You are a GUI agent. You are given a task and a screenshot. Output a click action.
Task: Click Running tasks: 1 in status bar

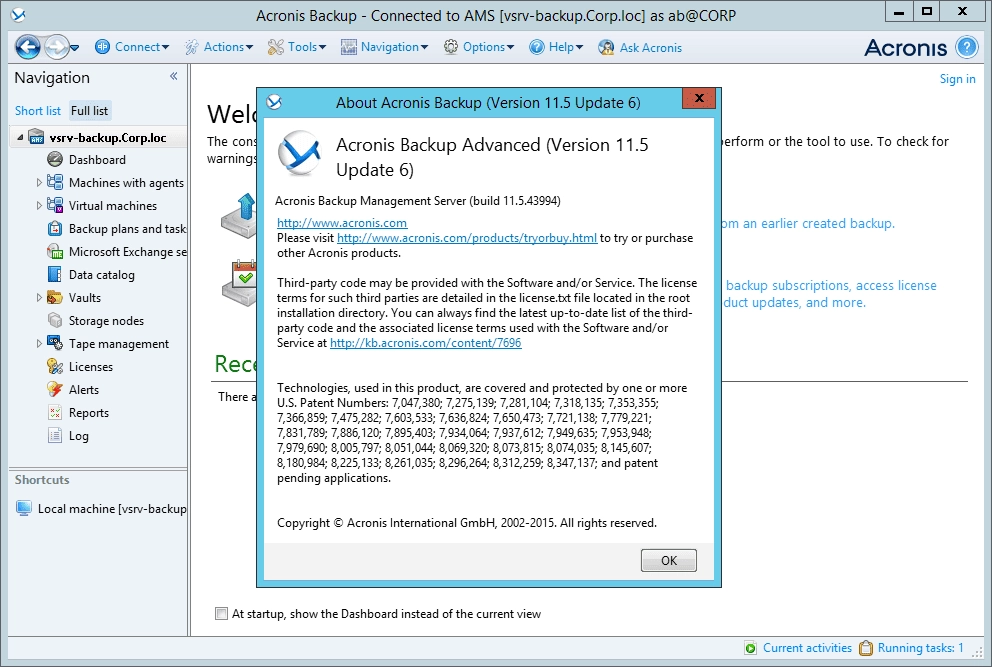click(x=920, y=648)
